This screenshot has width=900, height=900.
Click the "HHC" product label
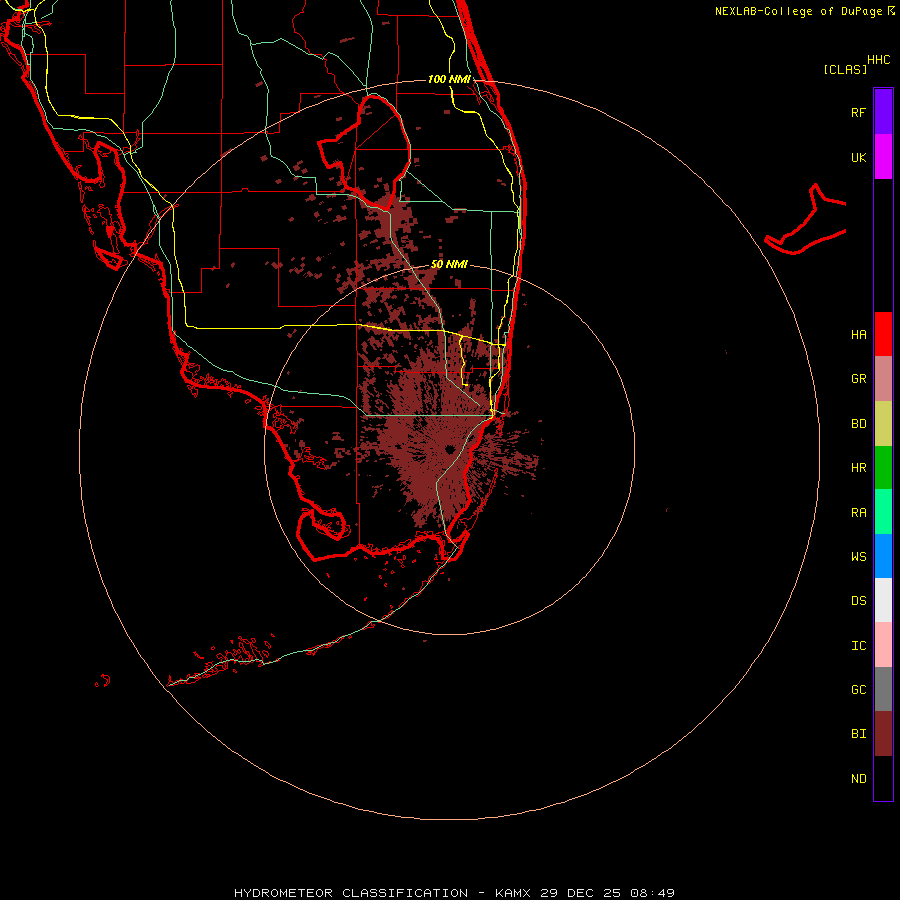(x=879, y=60)
